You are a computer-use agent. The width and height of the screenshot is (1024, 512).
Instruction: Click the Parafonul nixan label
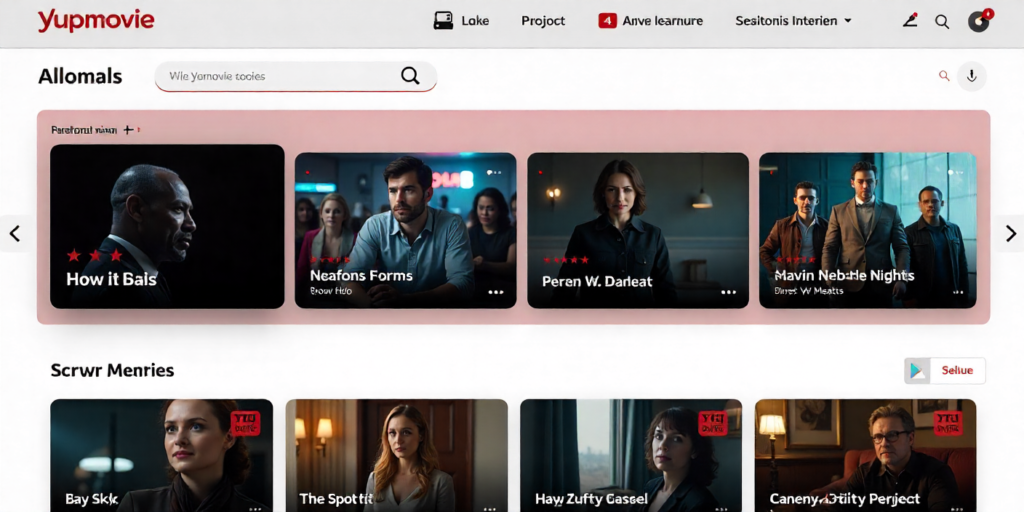84,130
